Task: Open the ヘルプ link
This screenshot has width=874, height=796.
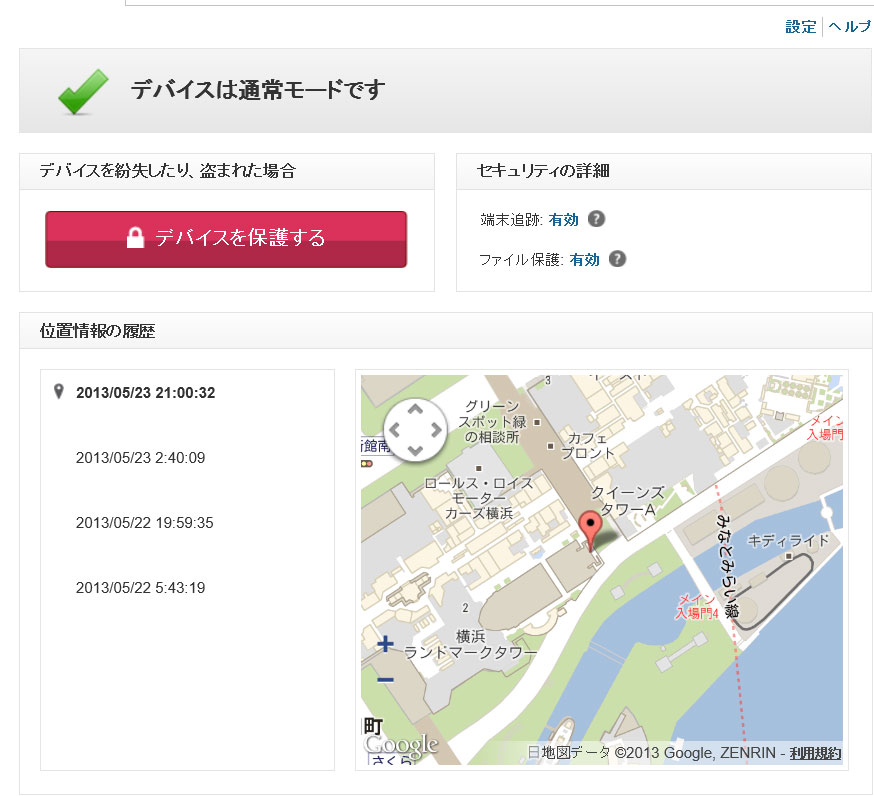Action: coord(850,26)
